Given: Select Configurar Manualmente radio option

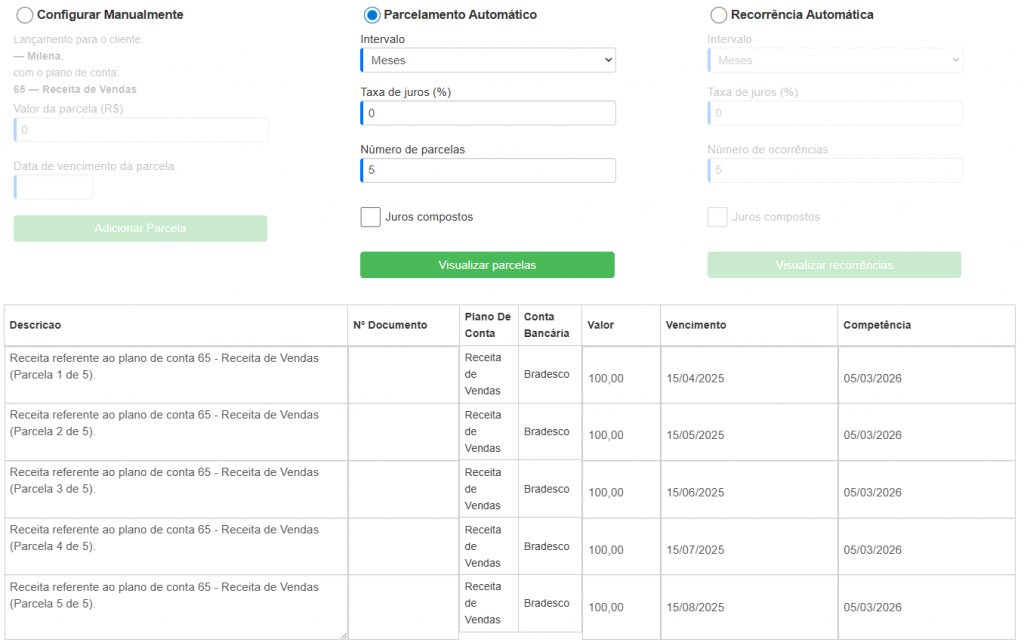Looking at the screenshot, I should (x=24, y=15).
